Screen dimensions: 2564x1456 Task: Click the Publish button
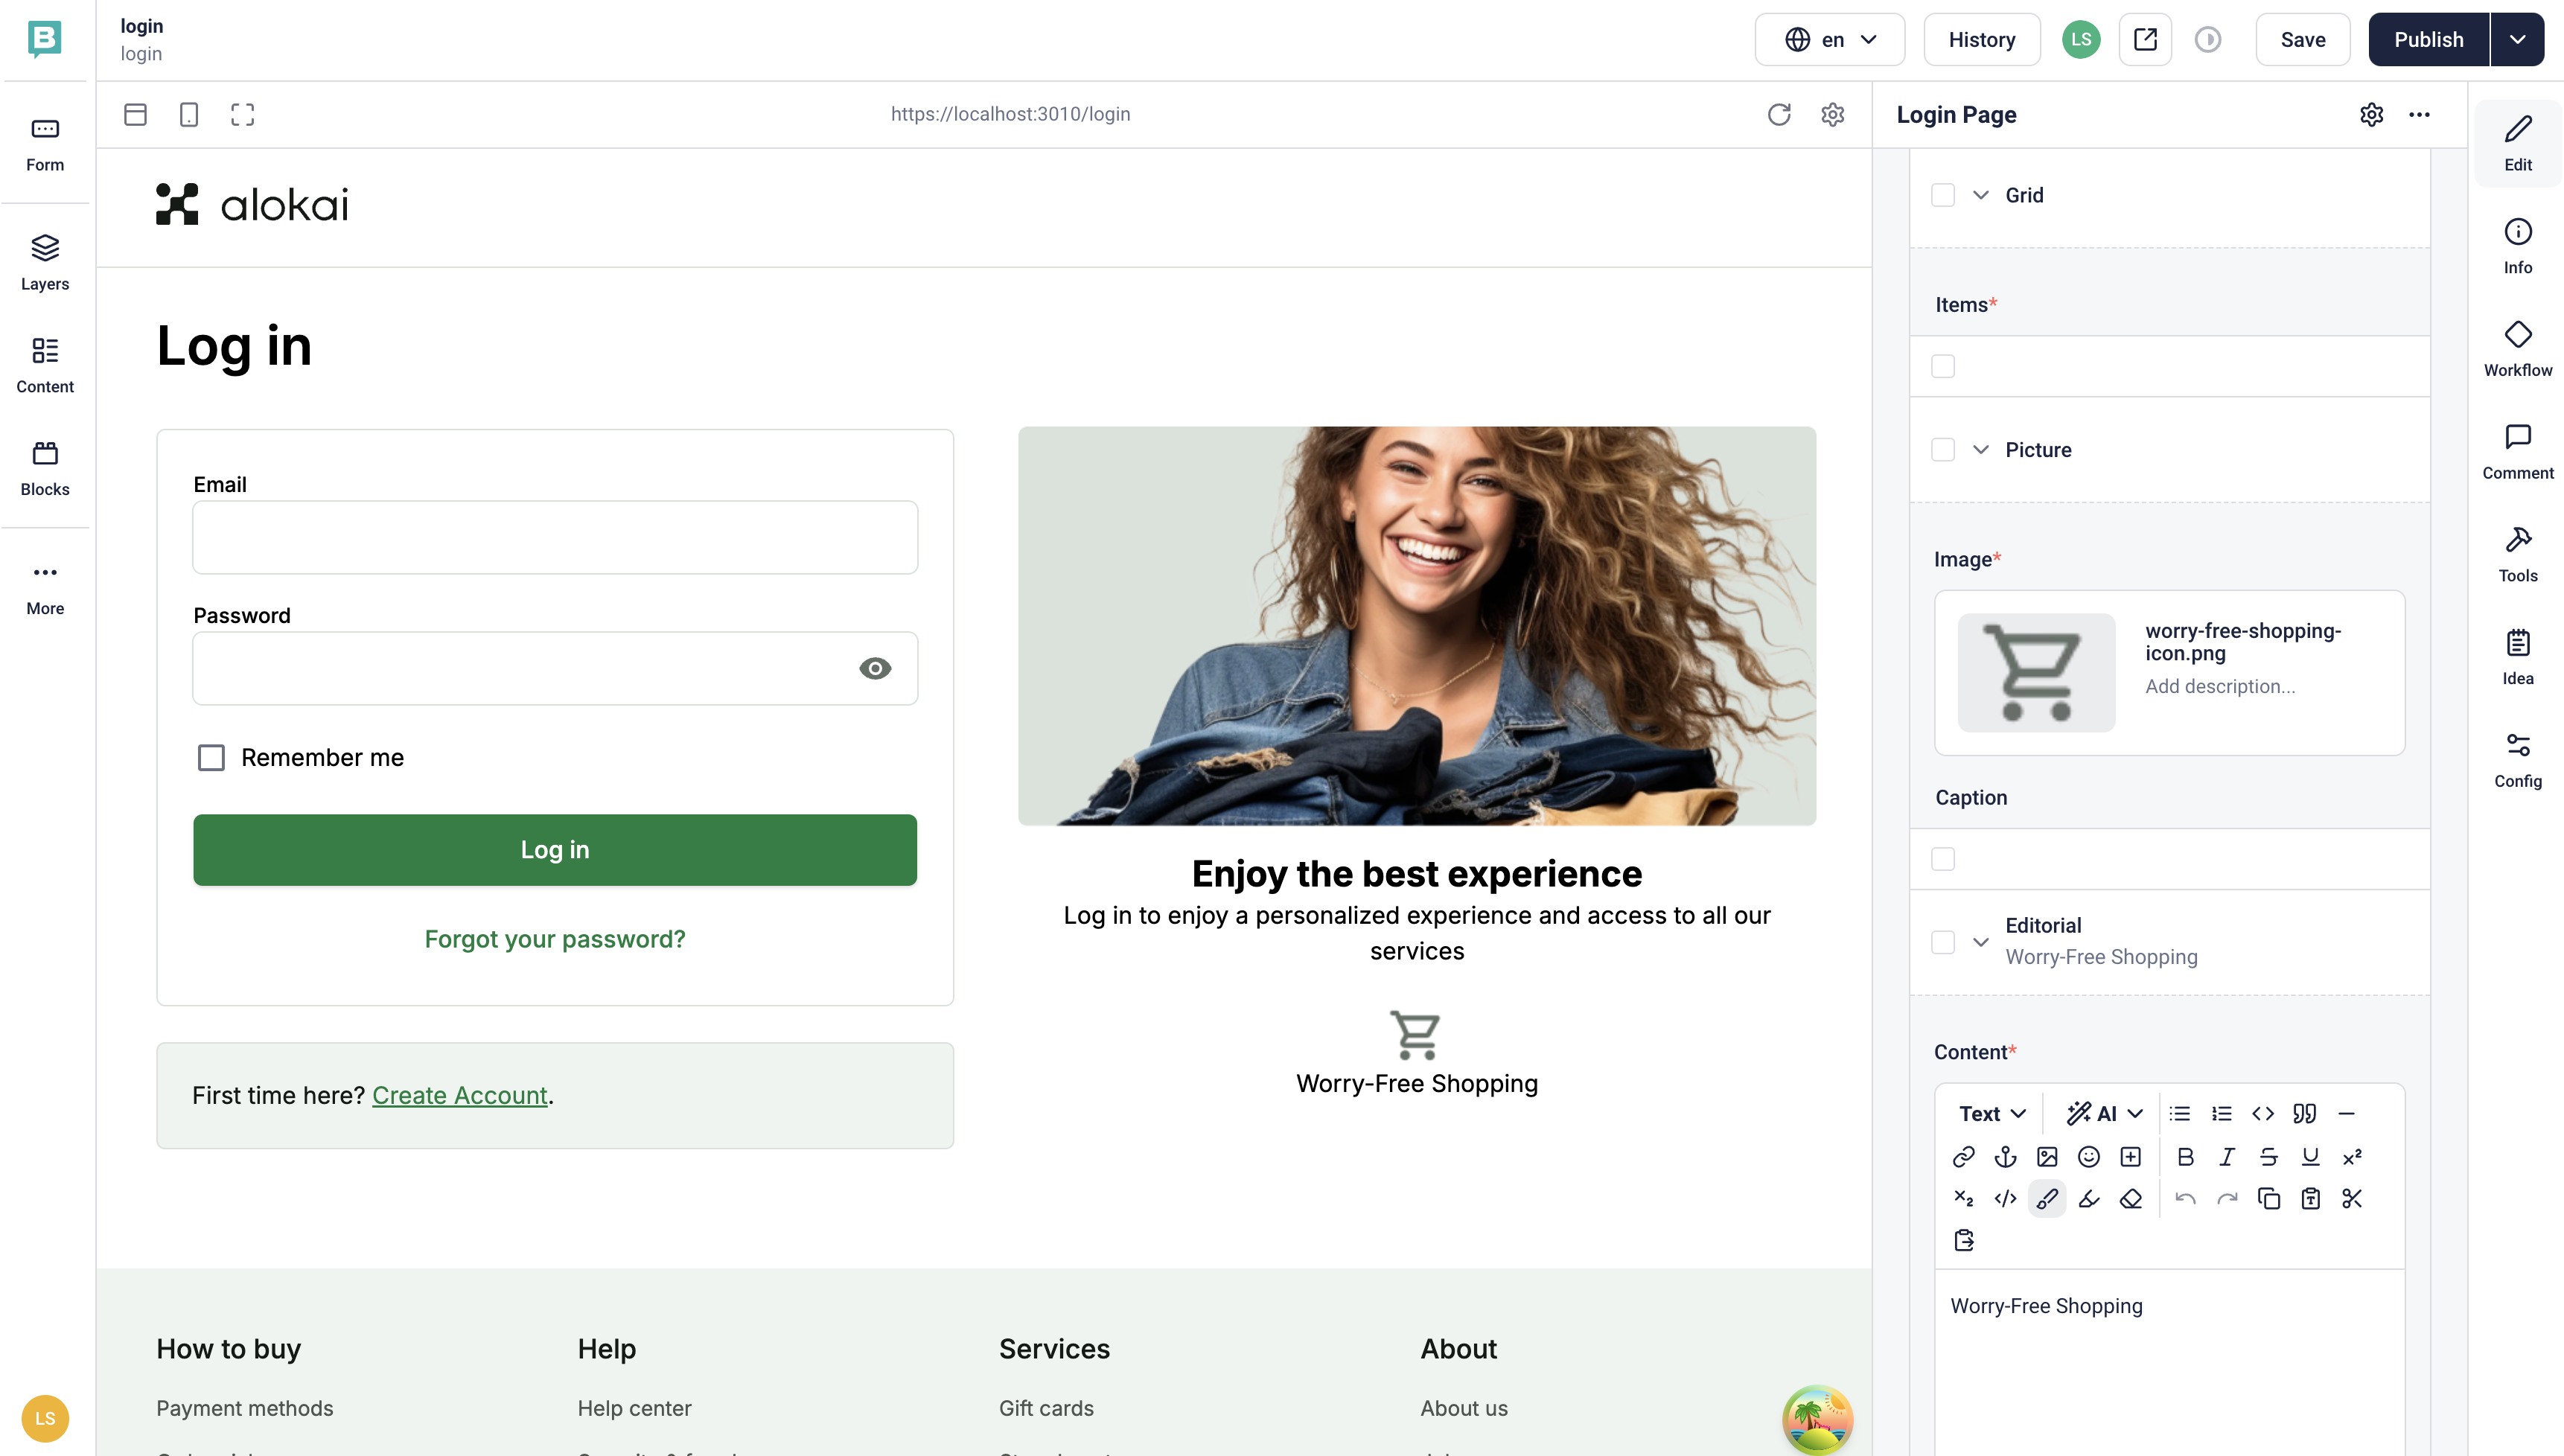[x=2428, y=40]
